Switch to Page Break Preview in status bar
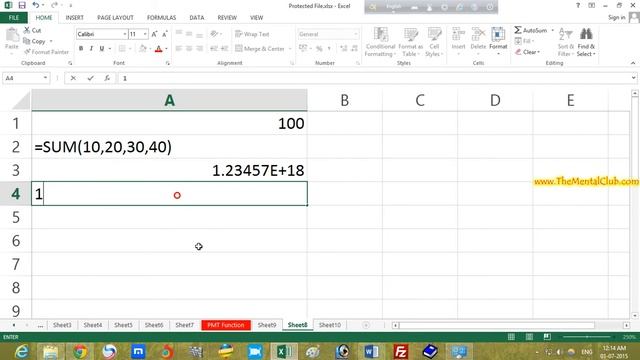The image size is (640, 360). click(x=547, y=337)
